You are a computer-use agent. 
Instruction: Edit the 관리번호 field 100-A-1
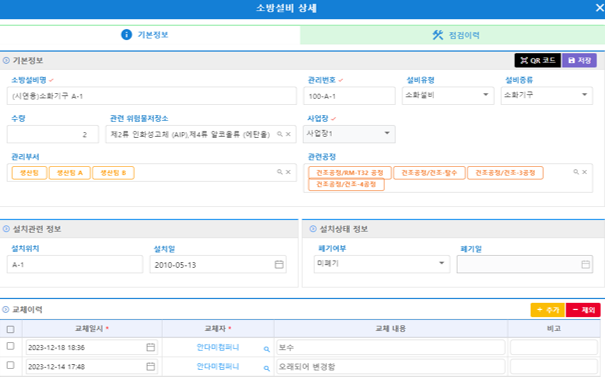pyautogui.click(x=350, y=96)
